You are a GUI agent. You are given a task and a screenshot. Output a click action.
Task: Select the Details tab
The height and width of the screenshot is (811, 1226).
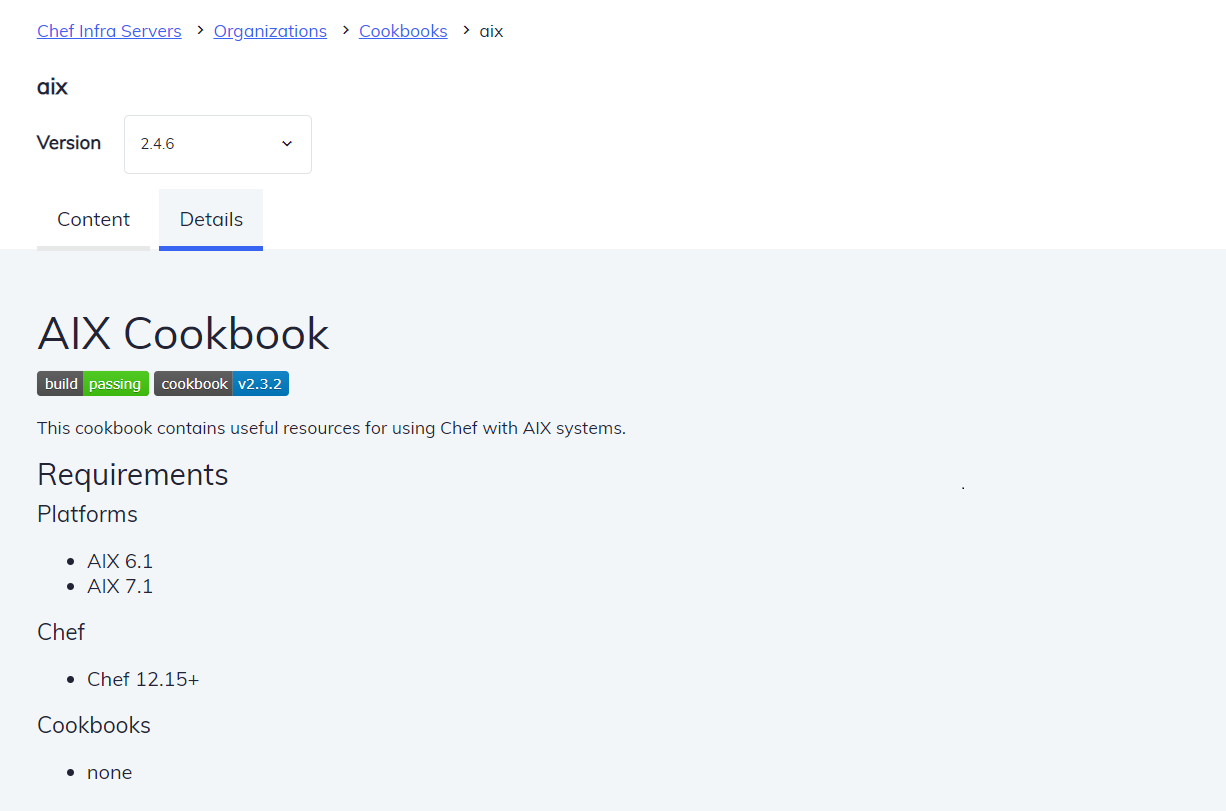[x=211, y=219]
